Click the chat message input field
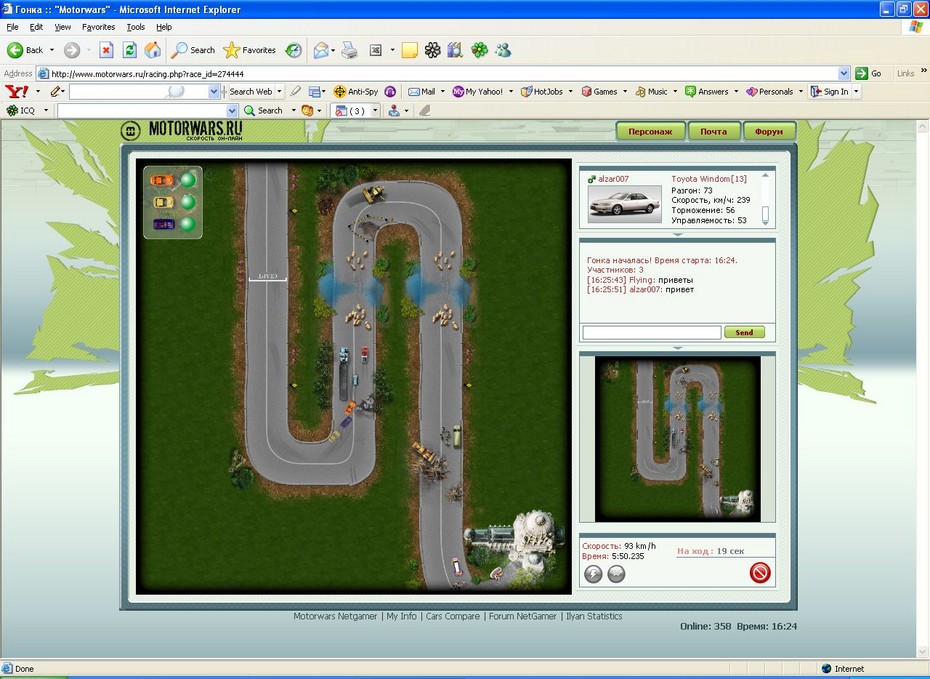This screenshot has width=930, height=679. (651, 333)
